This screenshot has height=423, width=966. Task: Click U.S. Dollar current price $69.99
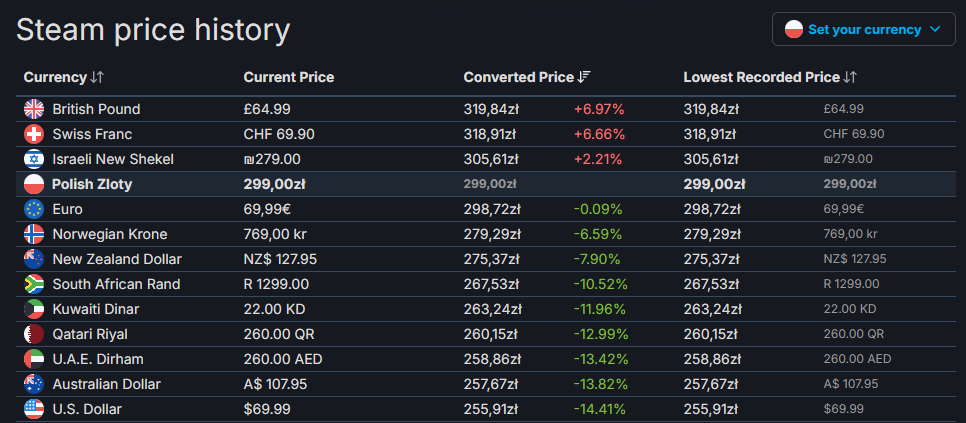[x=267, y=409]
